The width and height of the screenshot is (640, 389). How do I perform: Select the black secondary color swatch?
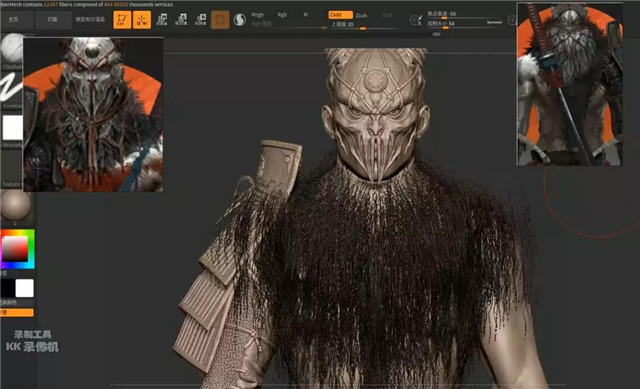click(7, 288)
